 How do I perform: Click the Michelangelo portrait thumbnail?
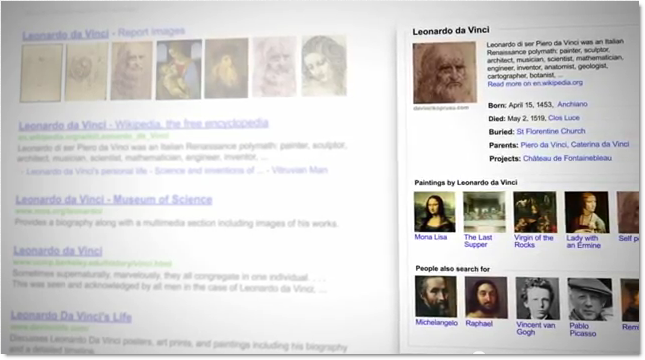[x=436, y=297]
